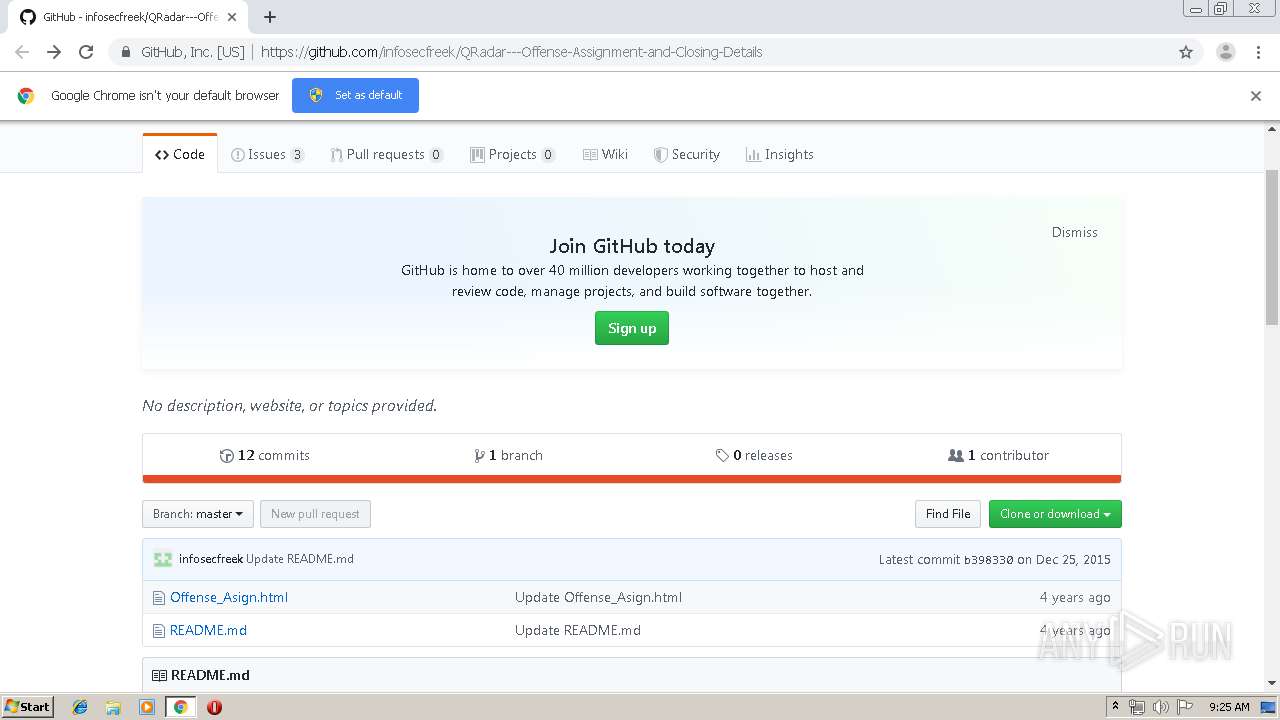Open the Insights tab
The image size is (1280, 720).
[x=779, y=154]
